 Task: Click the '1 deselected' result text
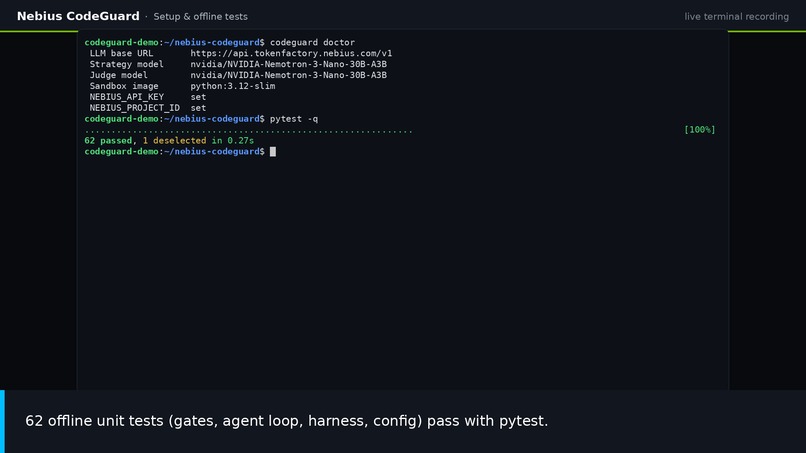point(174,140)
